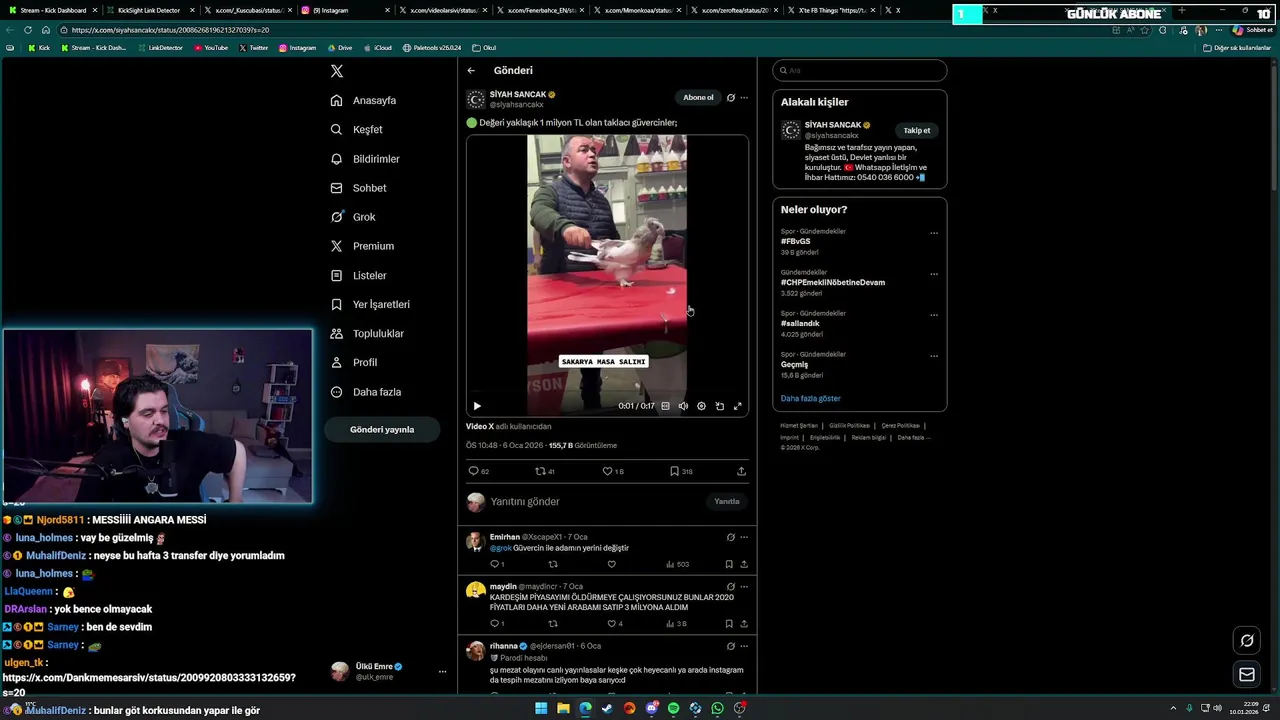Open the X logo home icon
This screenshot has height=720, width=1280.
click(x=337, y=71)
